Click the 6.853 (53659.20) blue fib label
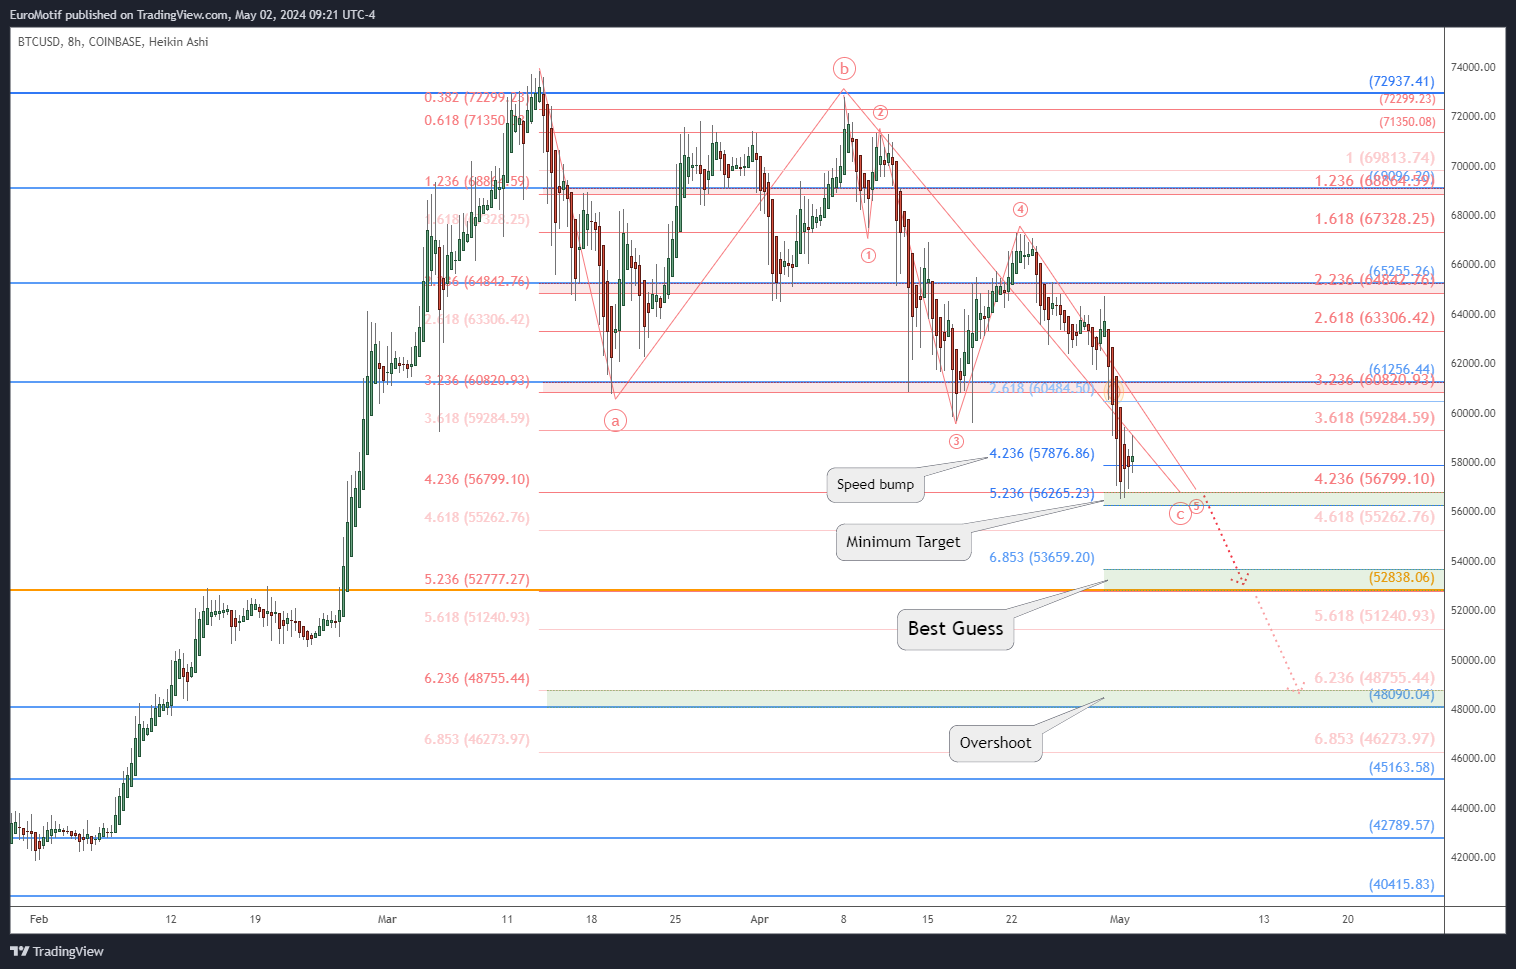Screen dimensions: 1516x969 point(1042,557)
